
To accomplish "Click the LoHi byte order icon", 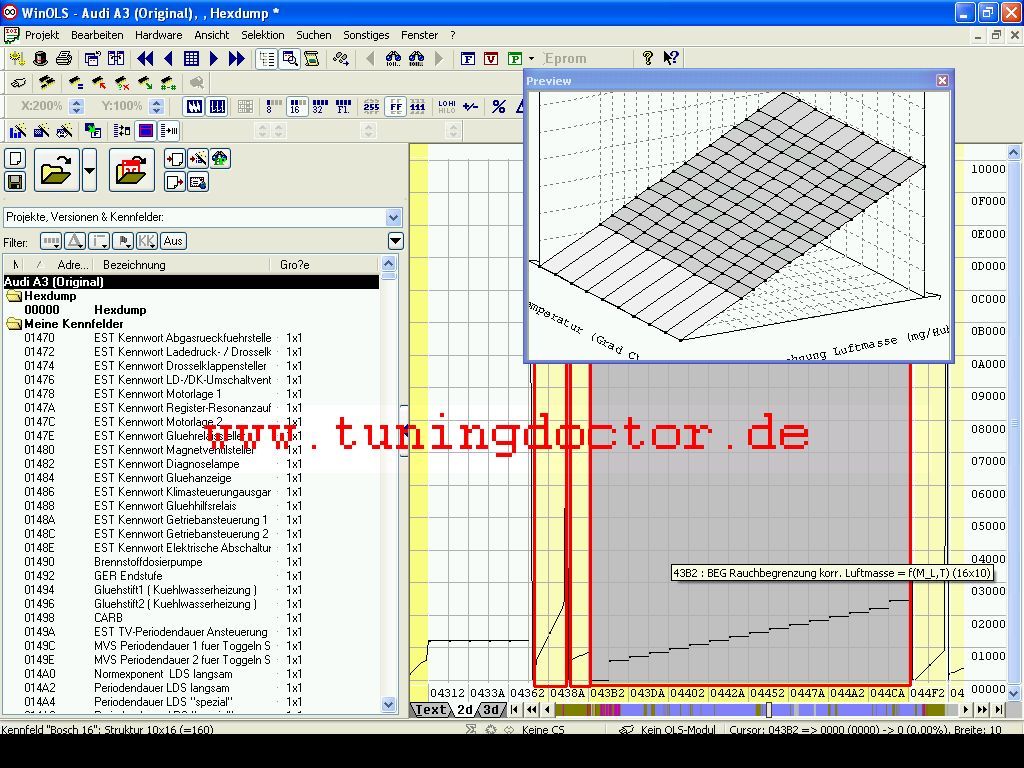I will point(447,106).
